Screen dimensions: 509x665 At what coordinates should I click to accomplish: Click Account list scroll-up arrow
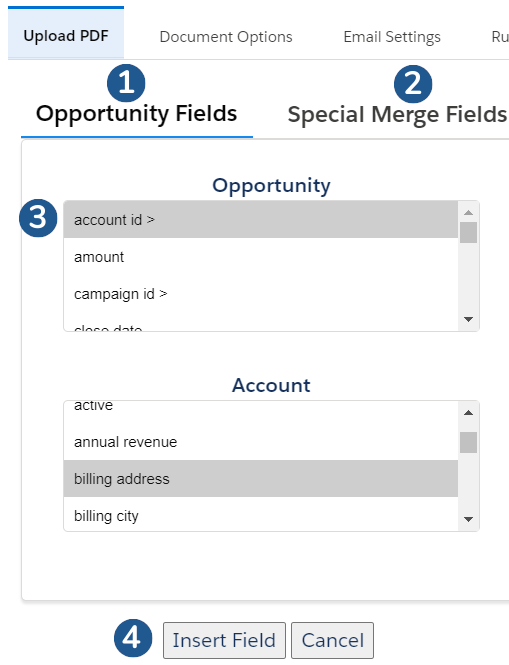point(468,413)
